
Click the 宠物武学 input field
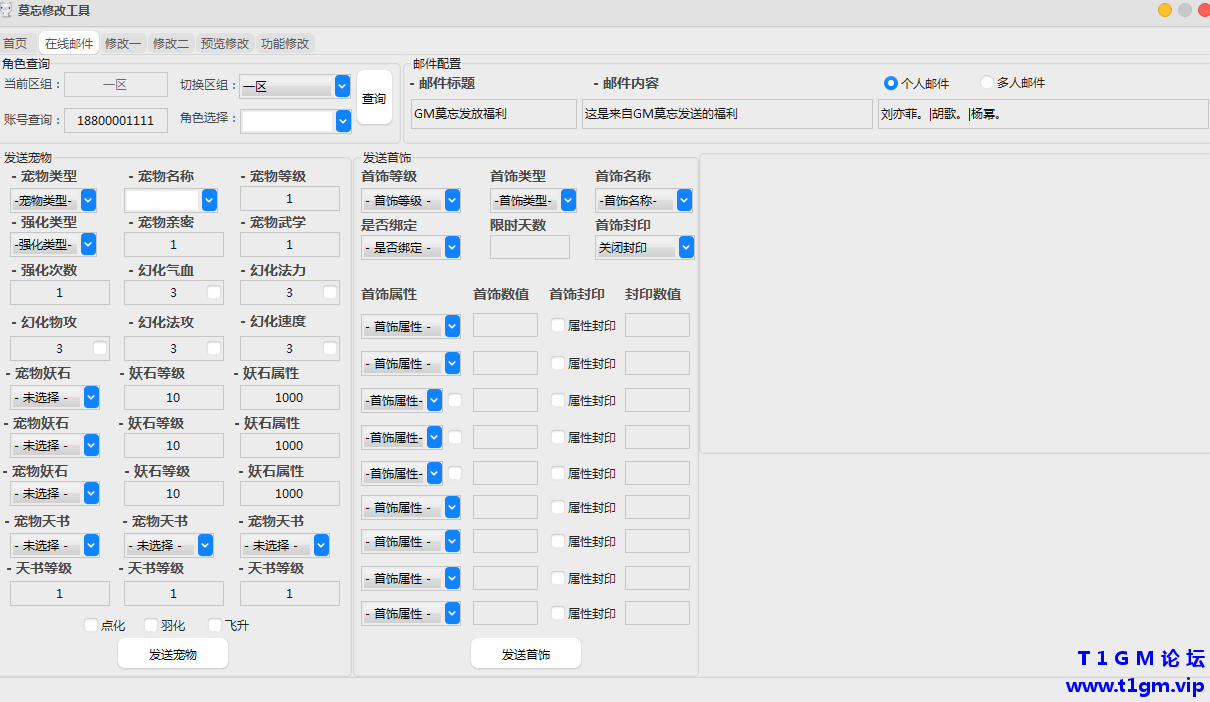click(290, 244)
